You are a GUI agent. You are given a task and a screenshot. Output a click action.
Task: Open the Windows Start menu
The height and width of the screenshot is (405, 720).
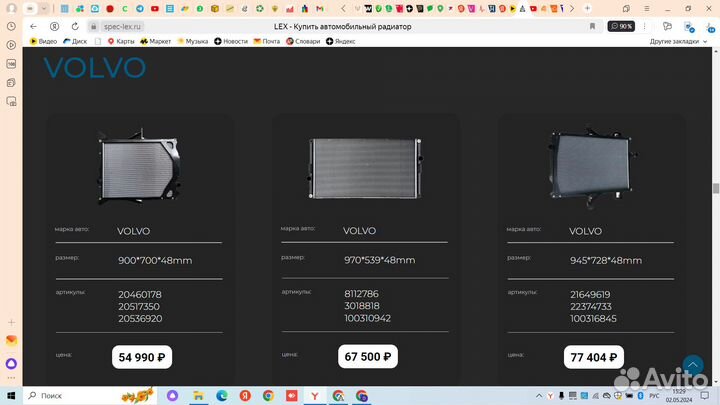[x=11, y=396]
